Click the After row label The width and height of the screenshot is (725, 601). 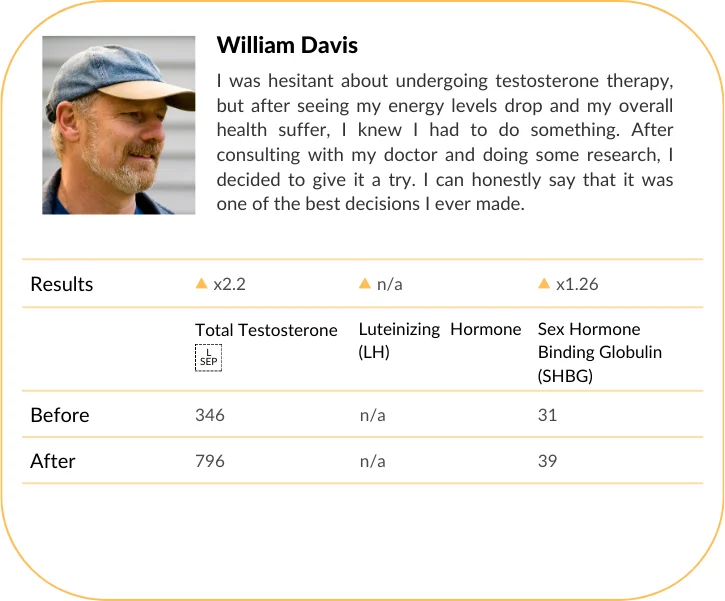53,461
